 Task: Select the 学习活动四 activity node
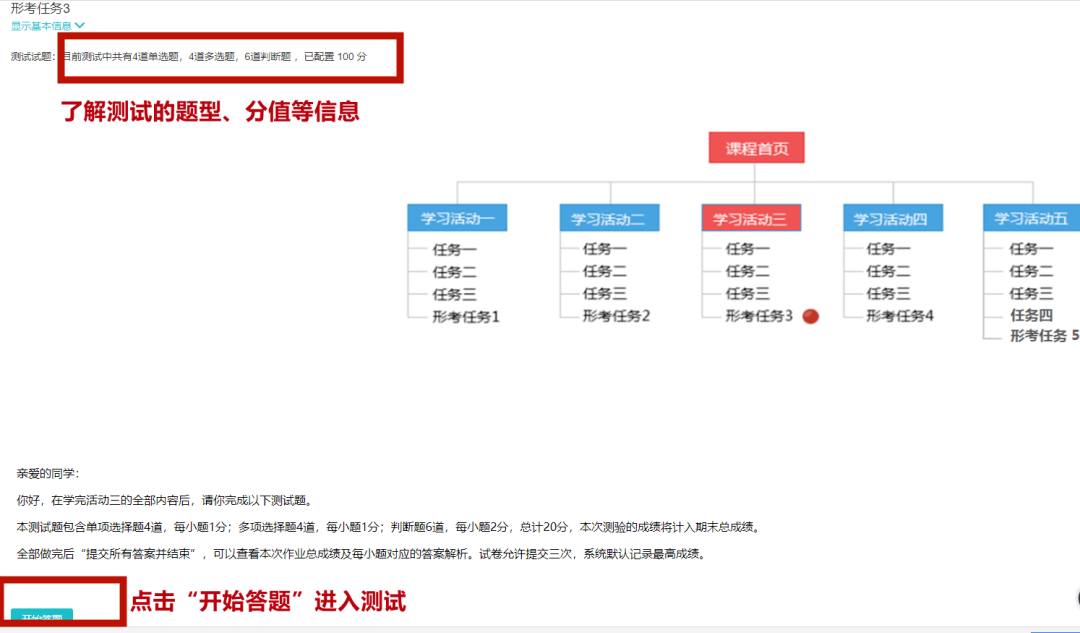point(893,217)
